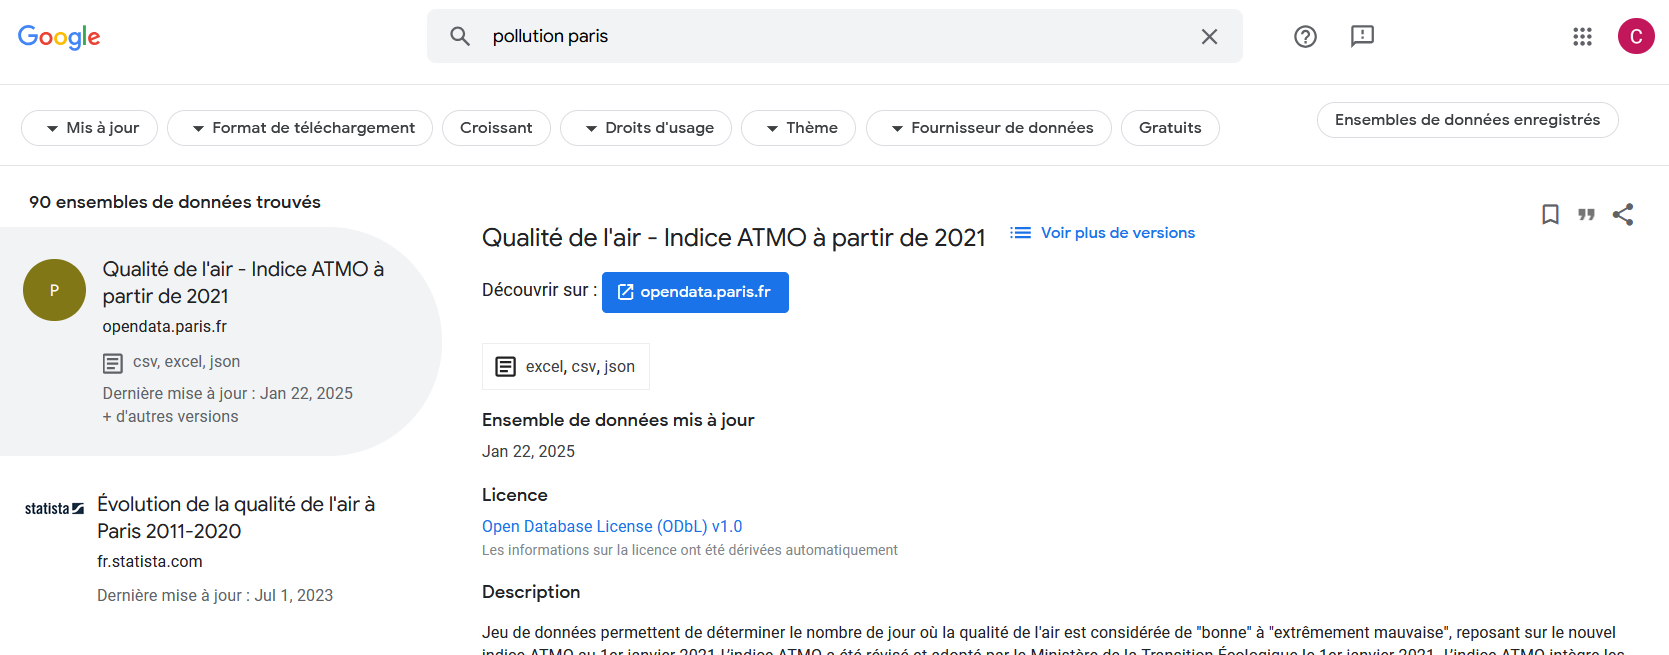1669x655 pixels.
Task: Open the Droits d'usage filter
Action: [646, 128]
